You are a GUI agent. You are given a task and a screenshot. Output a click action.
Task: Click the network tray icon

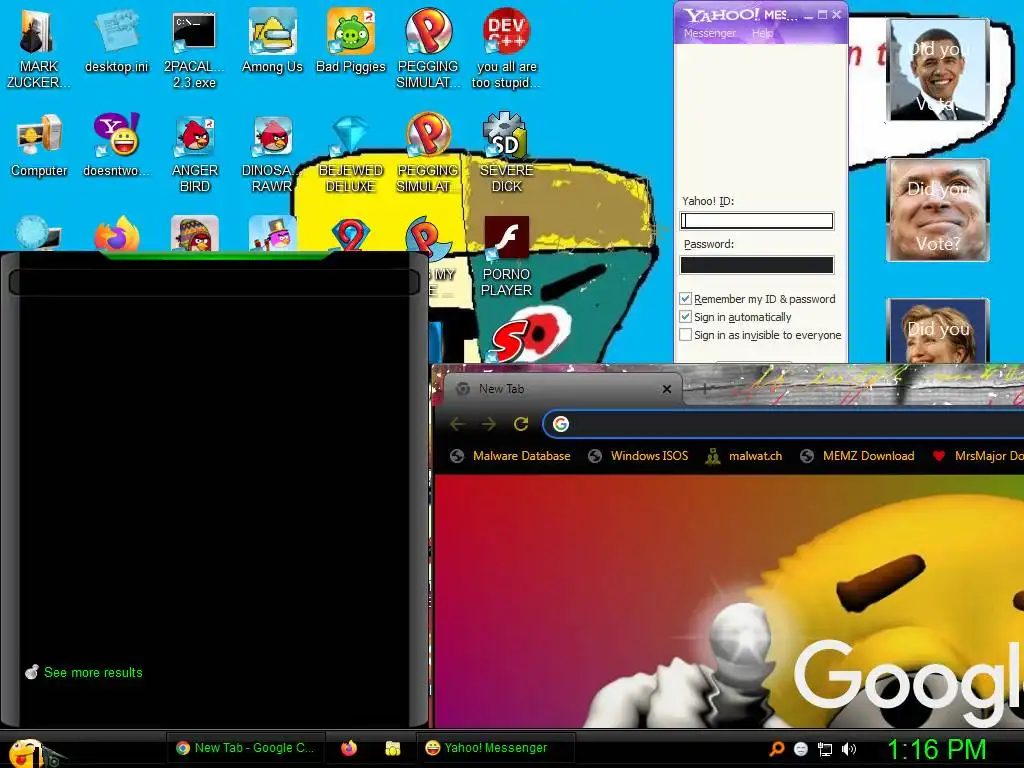click(825, 749)
